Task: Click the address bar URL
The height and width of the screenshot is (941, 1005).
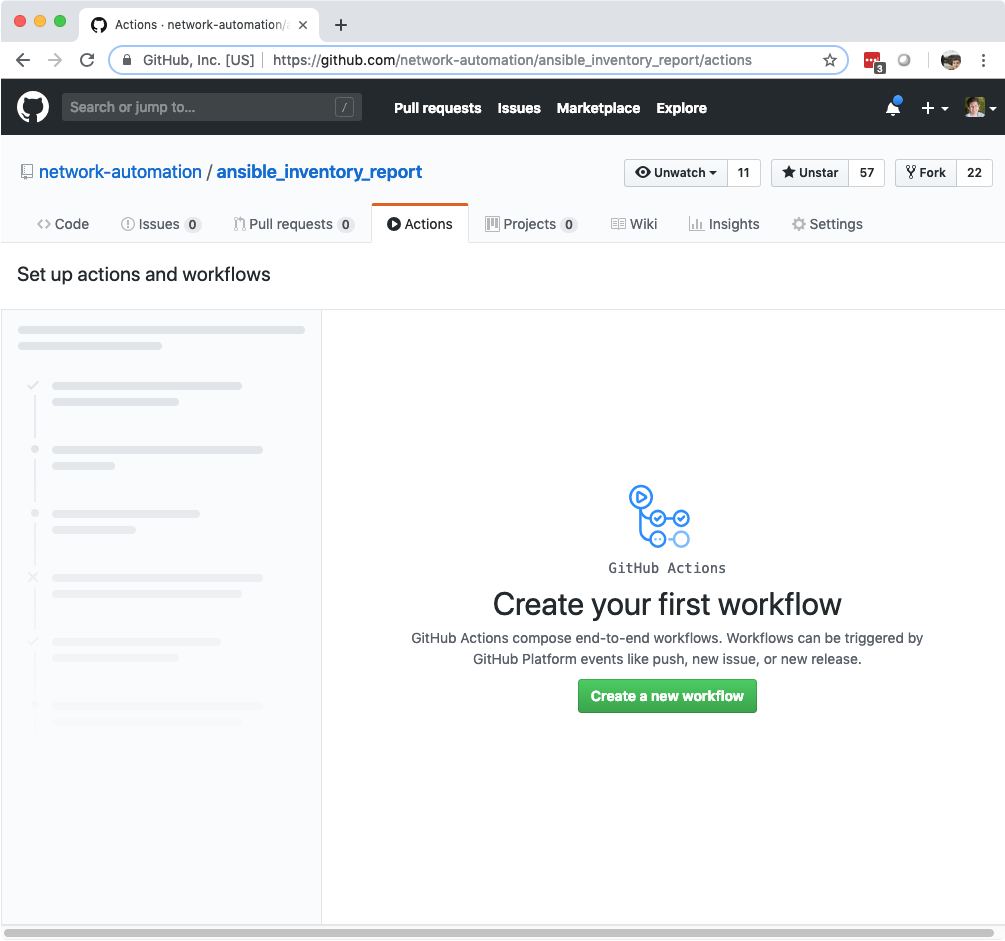Action: (x=512, y=60)
